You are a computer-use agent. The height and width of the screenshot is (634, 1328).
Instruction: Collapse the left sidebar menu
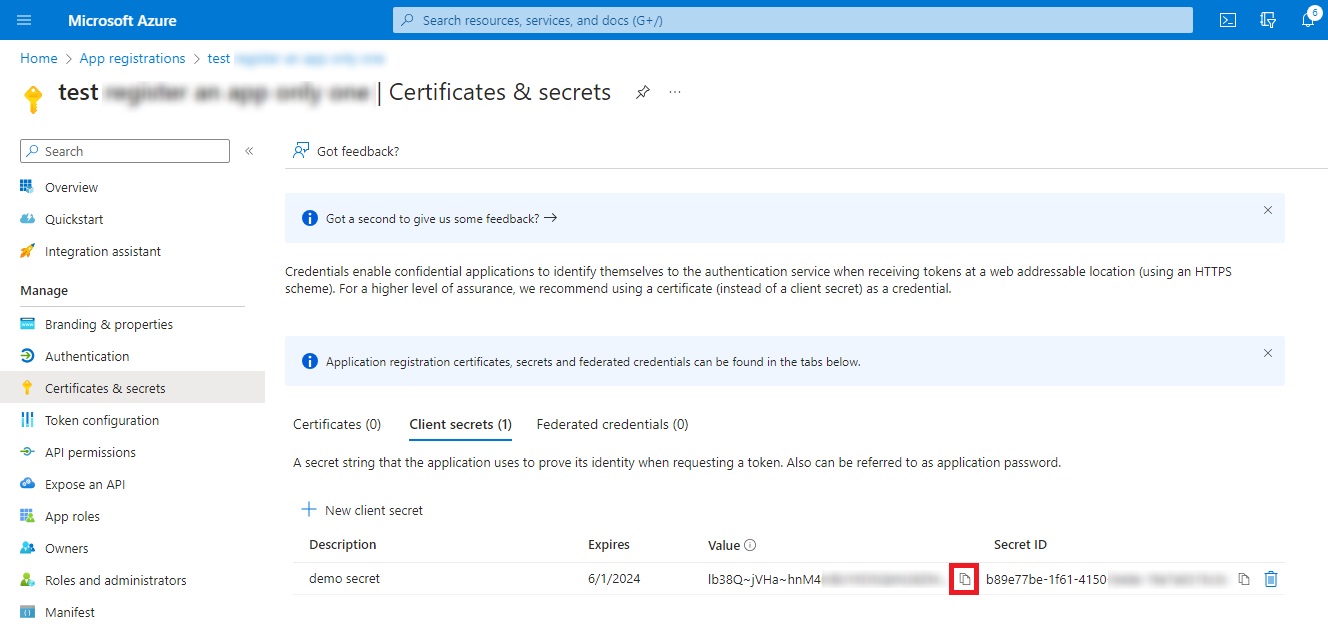pos(249,151)
